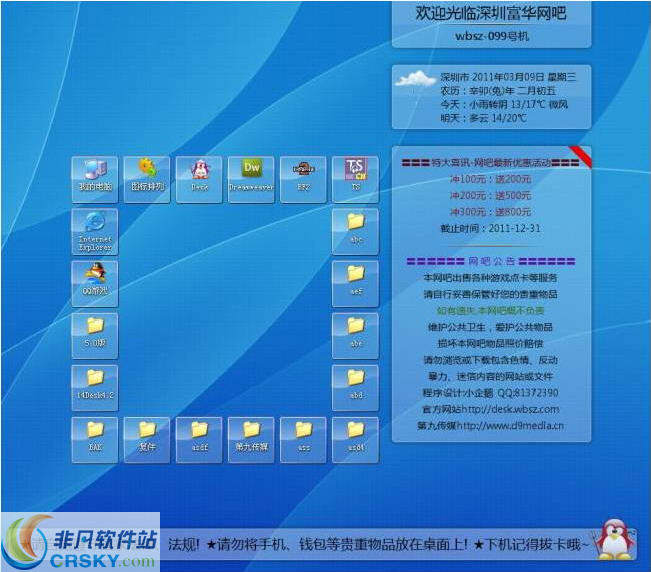This screenshot has width=651, height=572.
Task: Open the TS purple icon tile
Action: click(356, 180)
